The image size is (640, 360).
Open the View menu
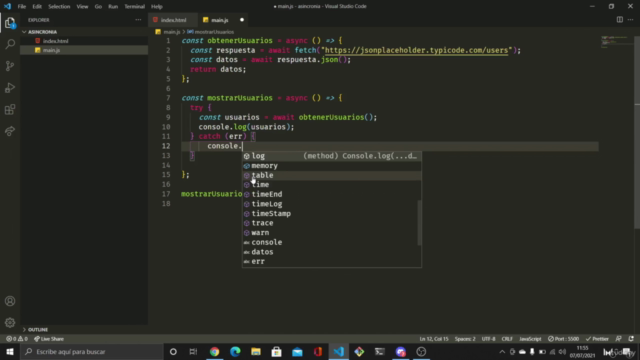pyautogui.click(x=82, y=7)
